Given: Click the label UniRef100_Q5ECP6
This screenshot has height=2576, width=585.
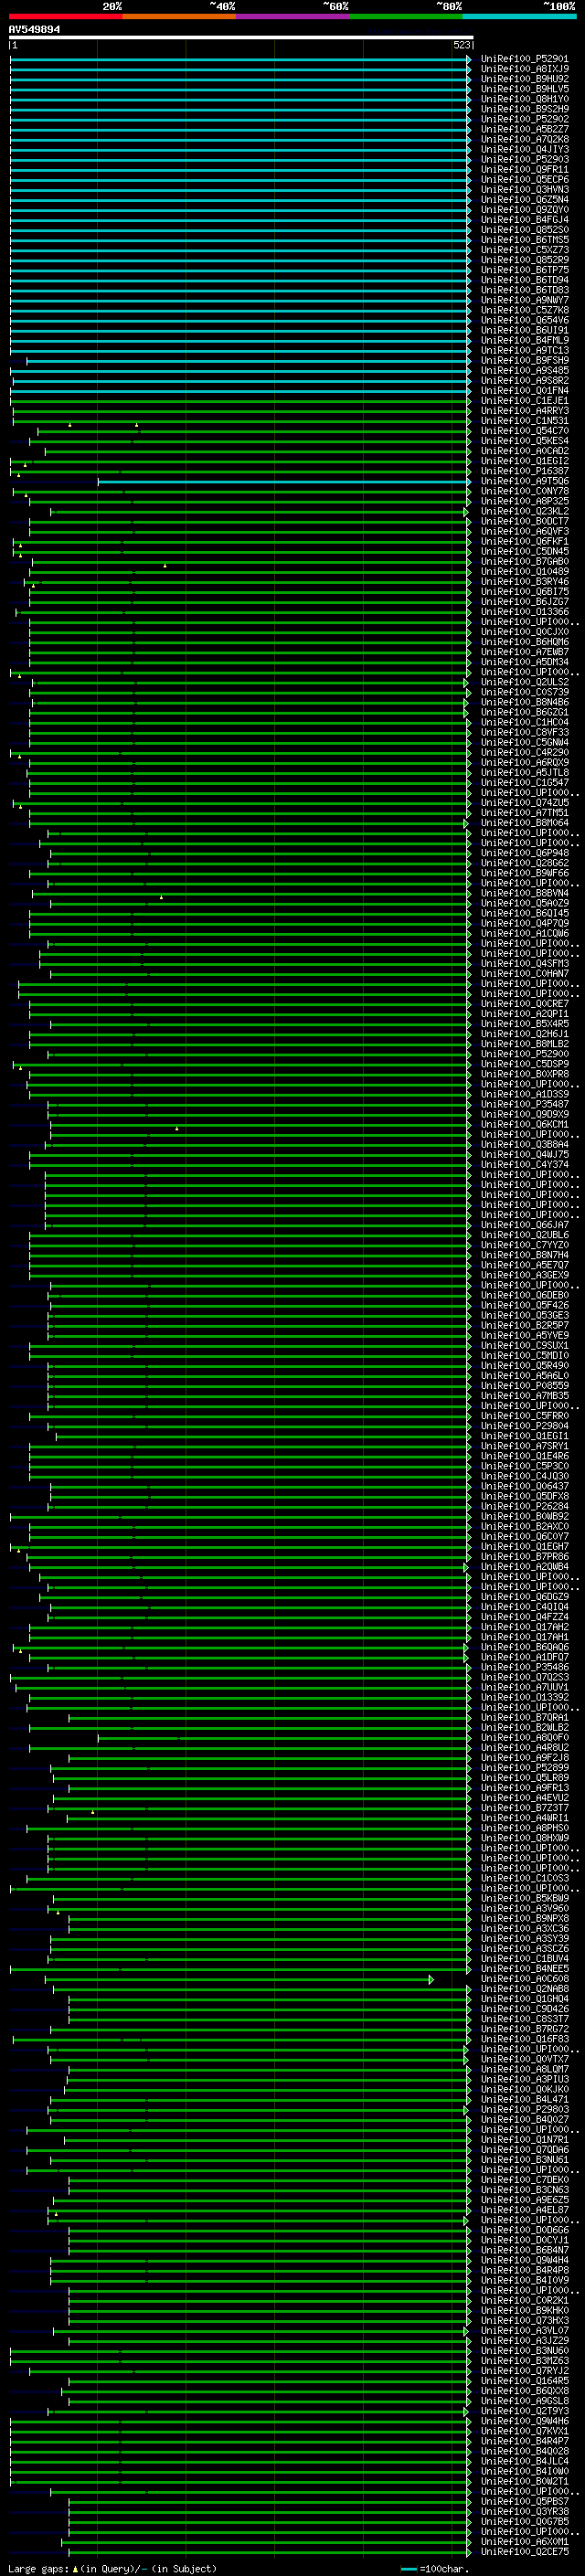Looking at the screenshot, I should tap(525, 179).
